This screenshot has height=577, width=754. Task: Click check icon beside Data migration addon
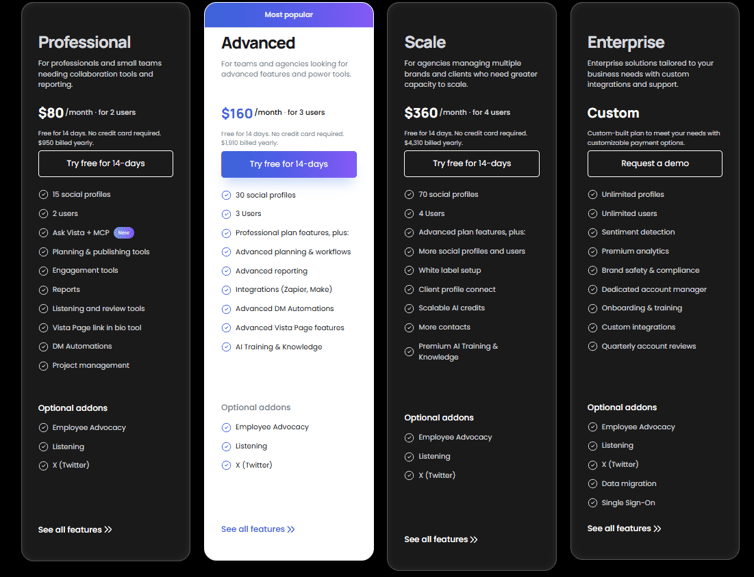pyautogui.click(x=592, y=484)
